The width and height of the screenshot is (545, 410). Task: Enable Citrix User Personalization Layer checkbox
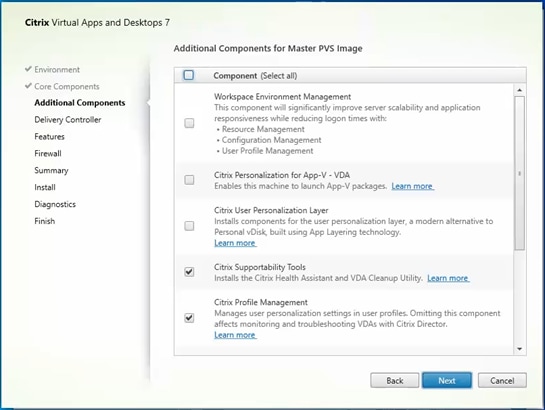tap(189, 226)
